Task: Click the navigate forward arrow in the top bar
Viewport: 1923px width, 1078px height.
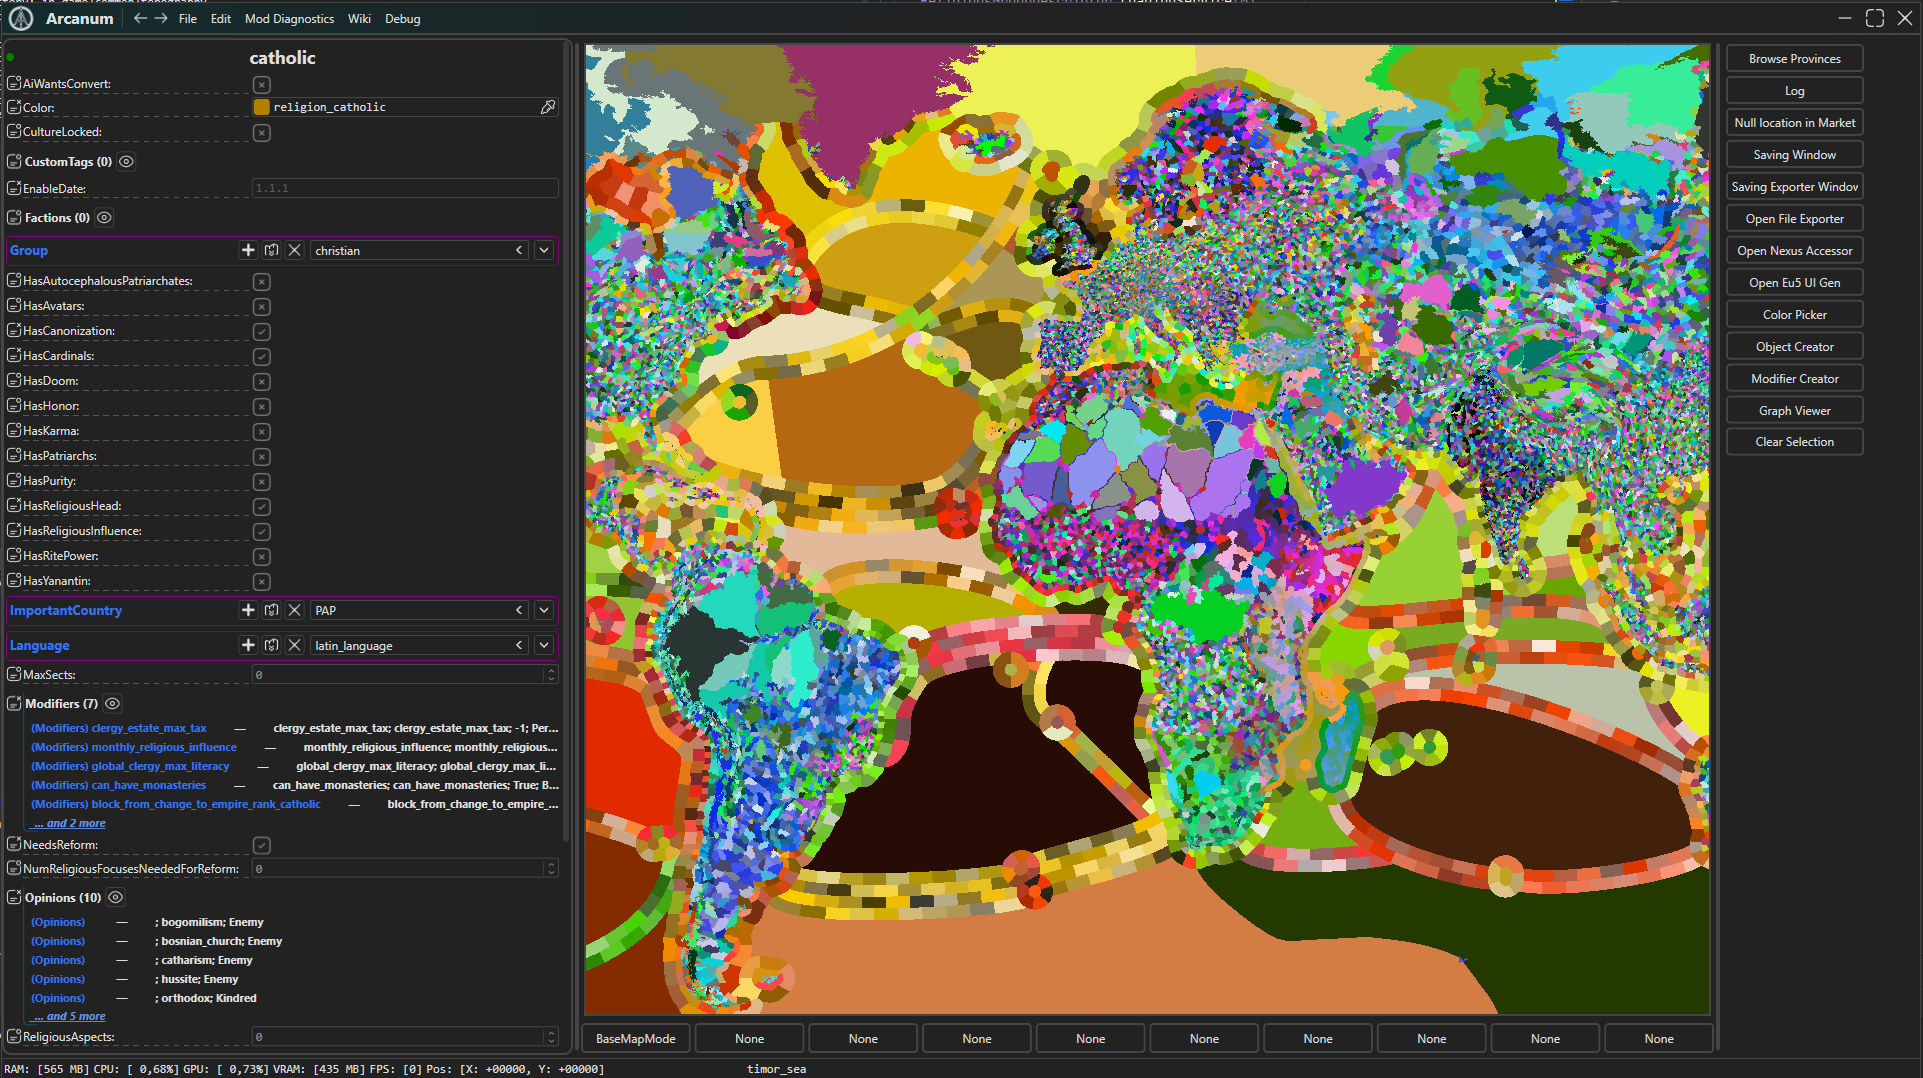Action: coord(160,18)
